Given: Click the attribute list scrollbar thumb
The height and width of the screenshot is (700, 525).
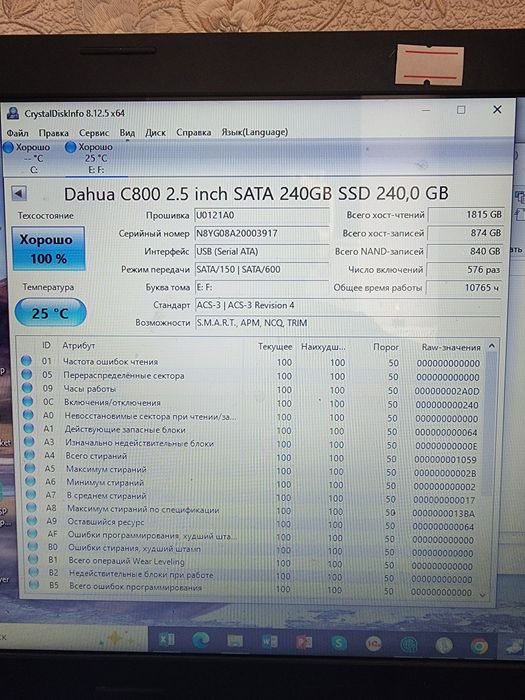Looking at the screenshot, I should [x=490, y=424].
